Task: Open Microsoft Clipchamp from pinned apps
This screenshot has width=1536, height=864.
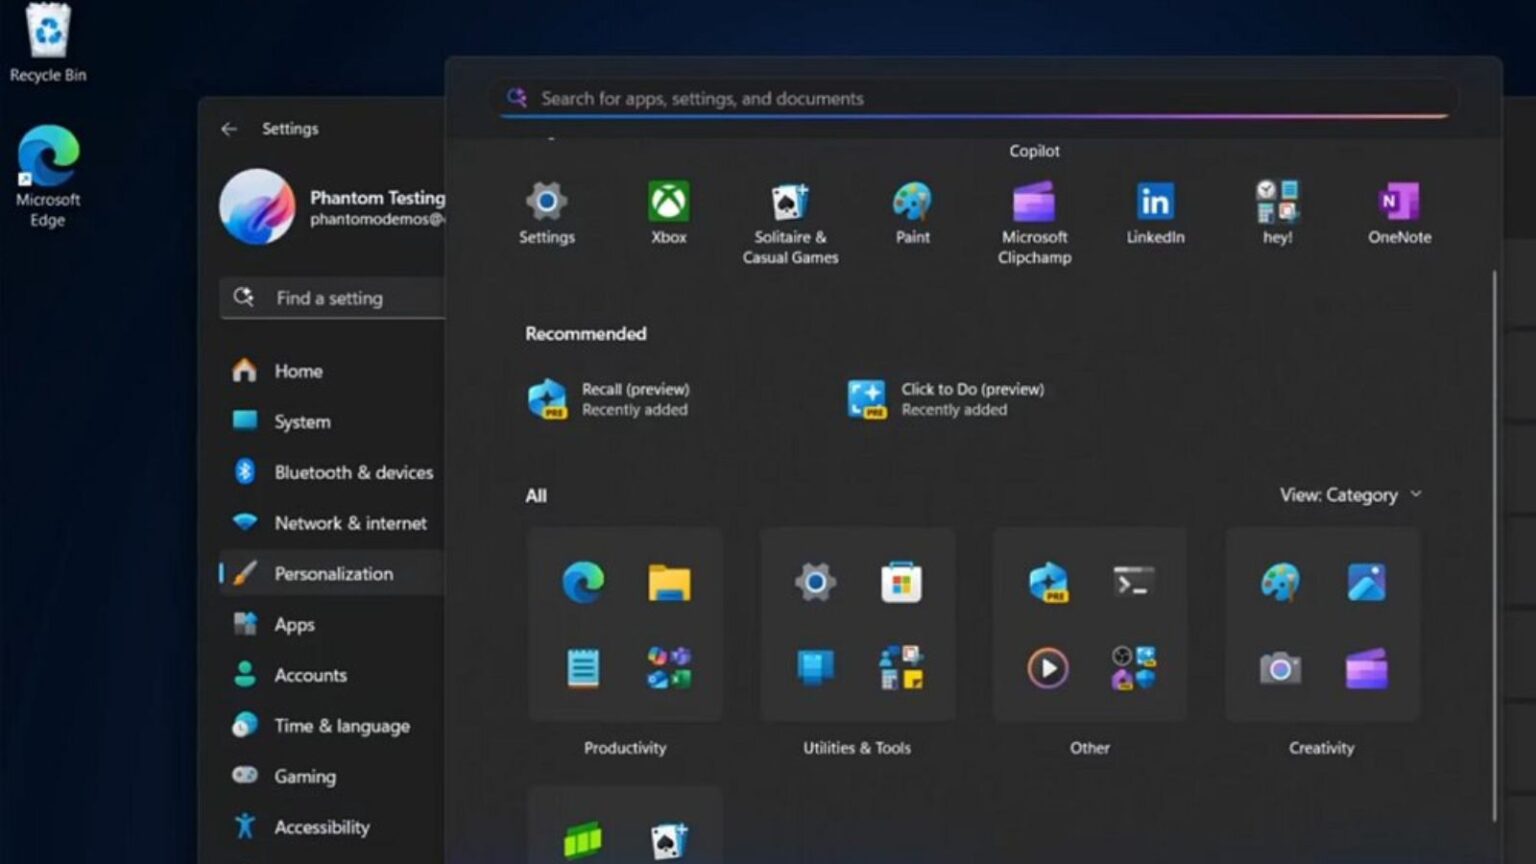Action: [x=1034, y=223]
